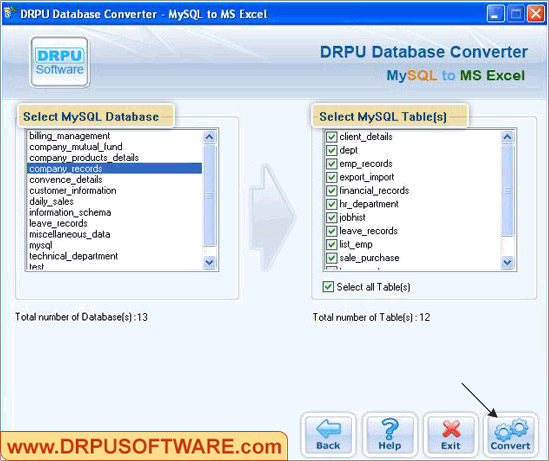549x461 pixels.
Task: Click table list scroll down arrow
Action: (x=507, y=262)
